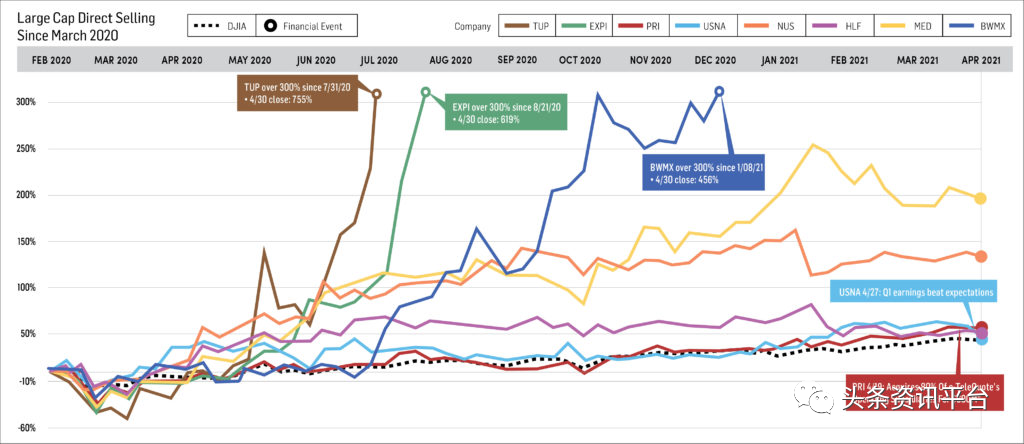Select DEC 2020 on the timeline
The width and height of the screenshot is (1024, 444).
[x=715, y=60]
